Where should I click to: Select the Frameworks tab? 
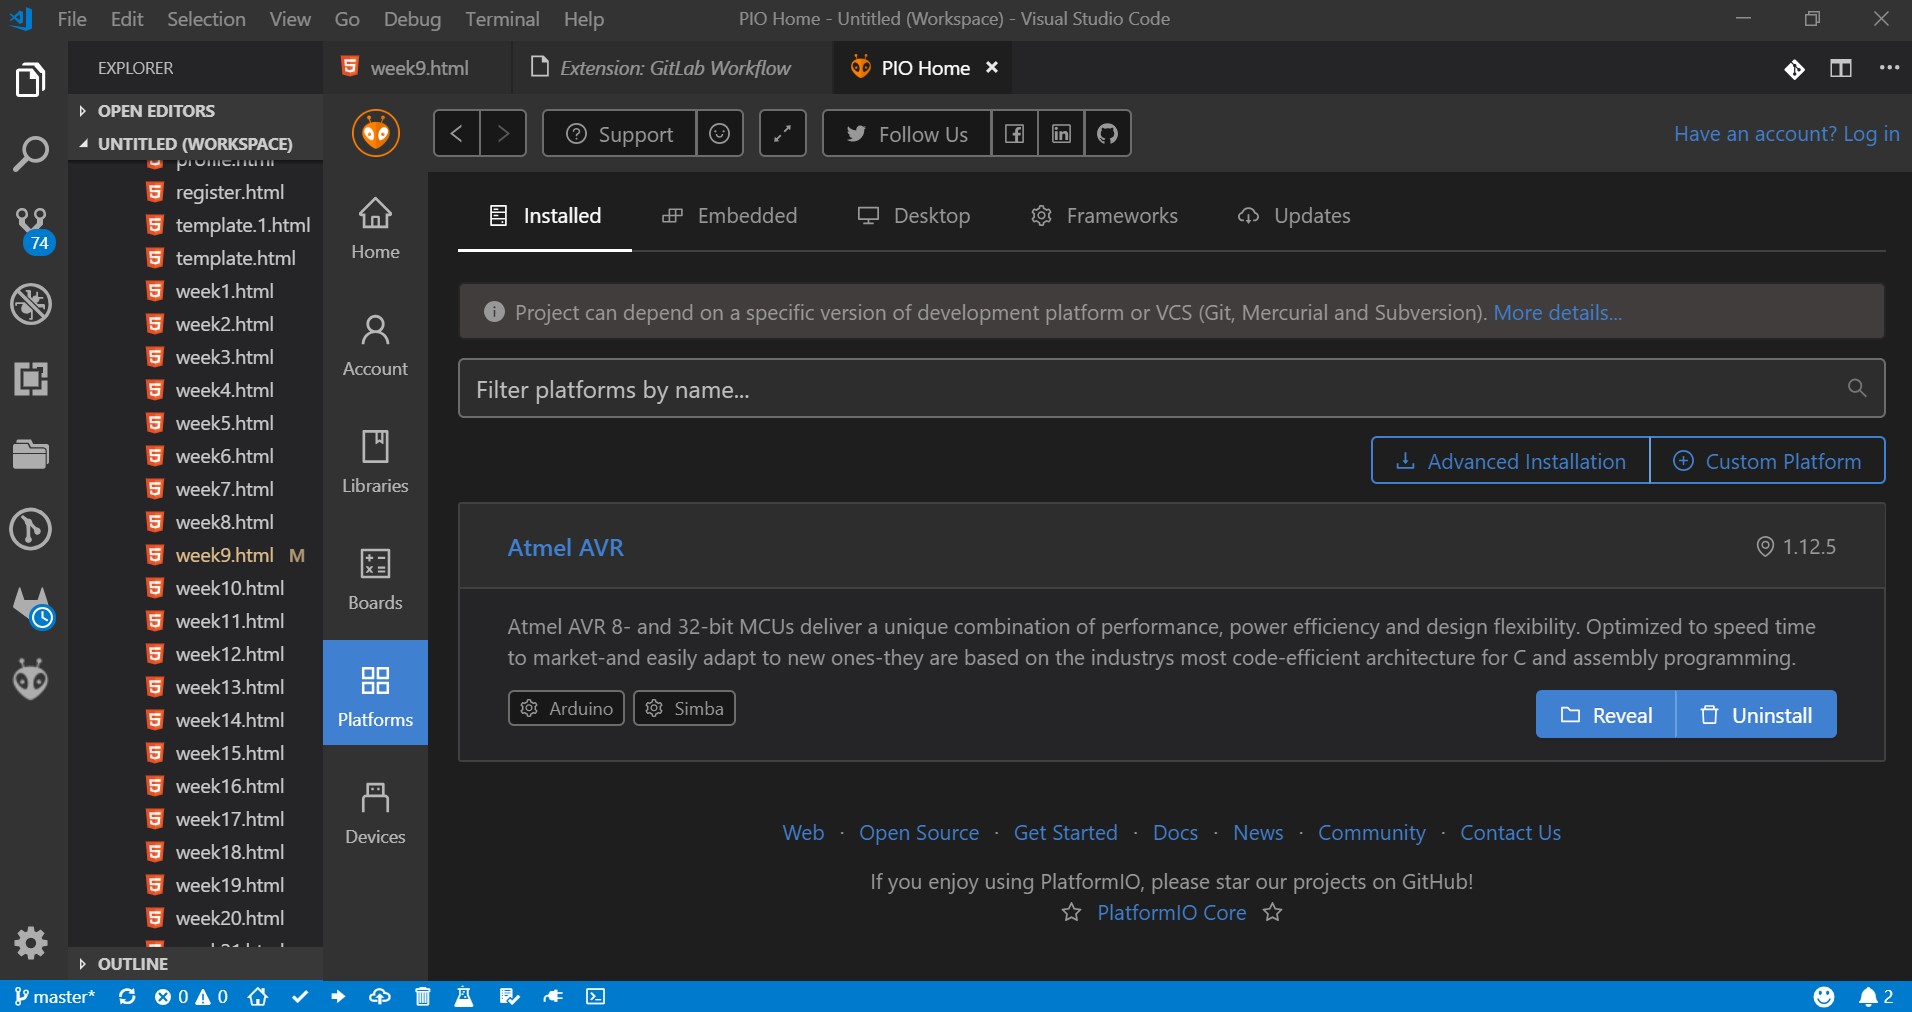click(x=1104, y=216)
